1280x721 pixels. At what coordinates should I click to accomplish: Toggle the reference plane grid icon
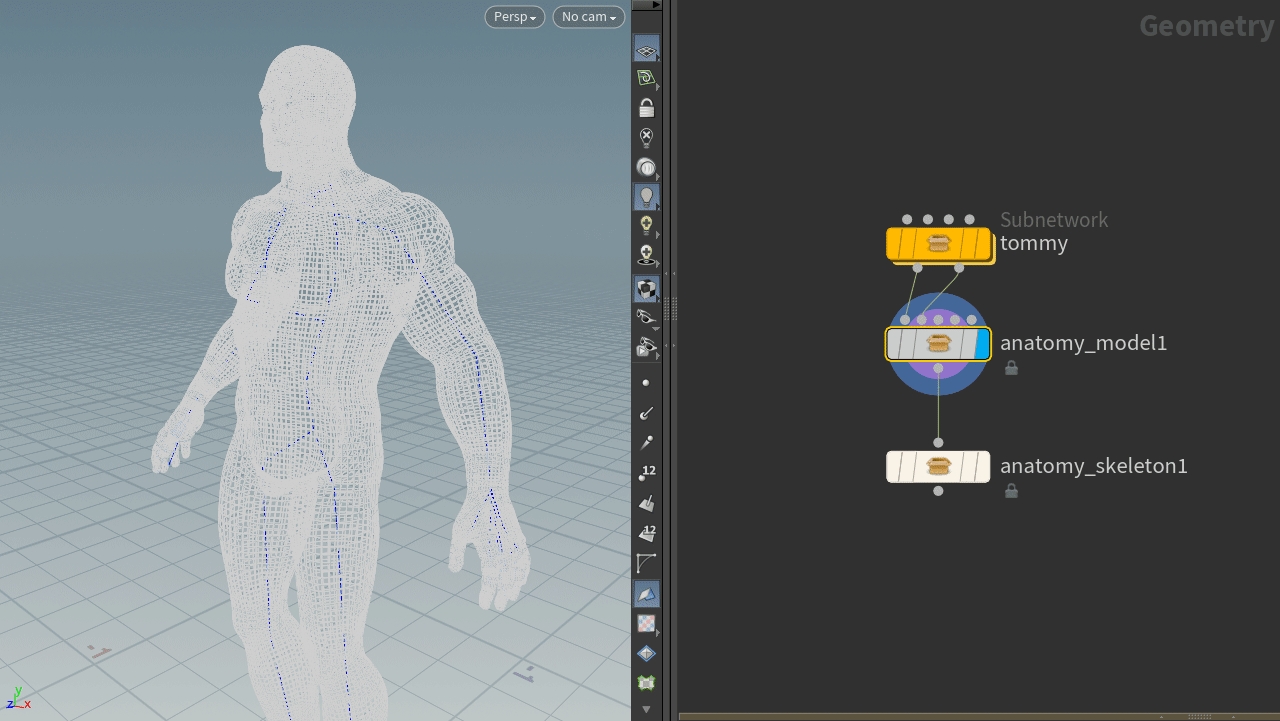646,50
